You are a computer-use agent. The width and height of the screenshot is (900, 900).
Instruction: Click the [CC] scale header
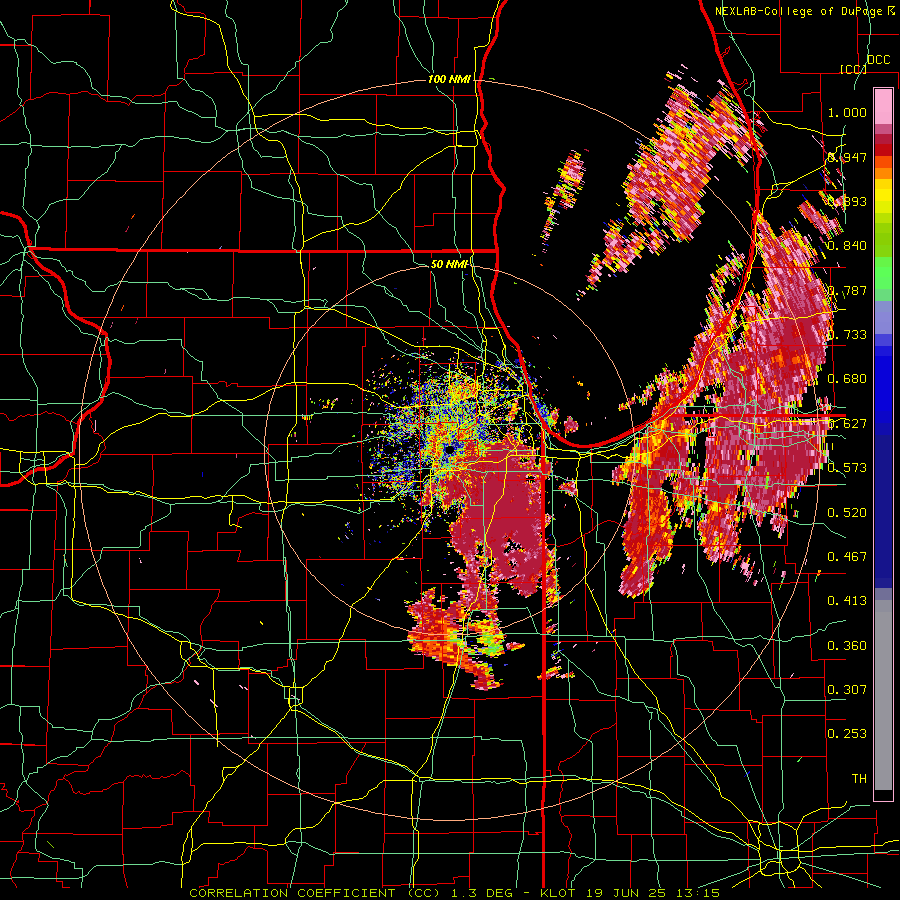(853, 69)
